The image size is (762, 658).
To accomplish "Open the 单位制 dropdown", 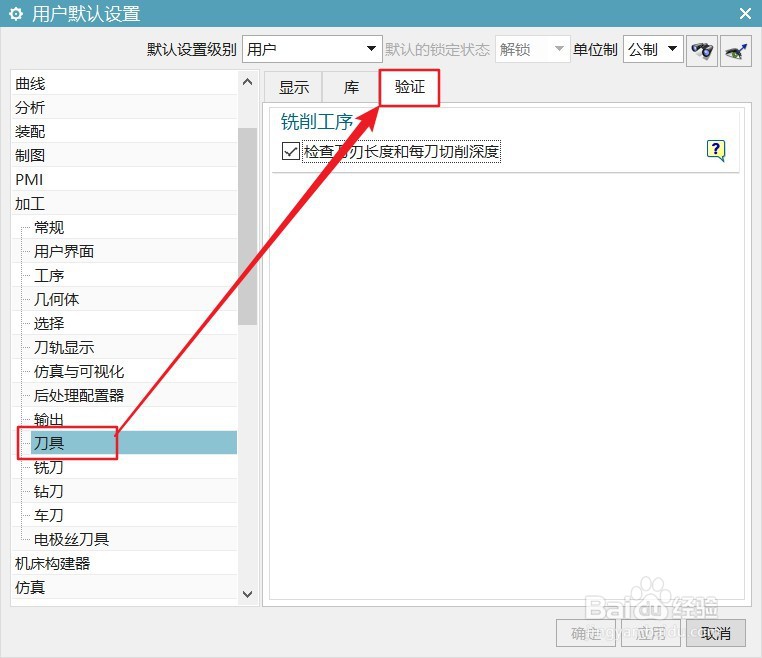I will pyautogui.click(x=653, y=49).
